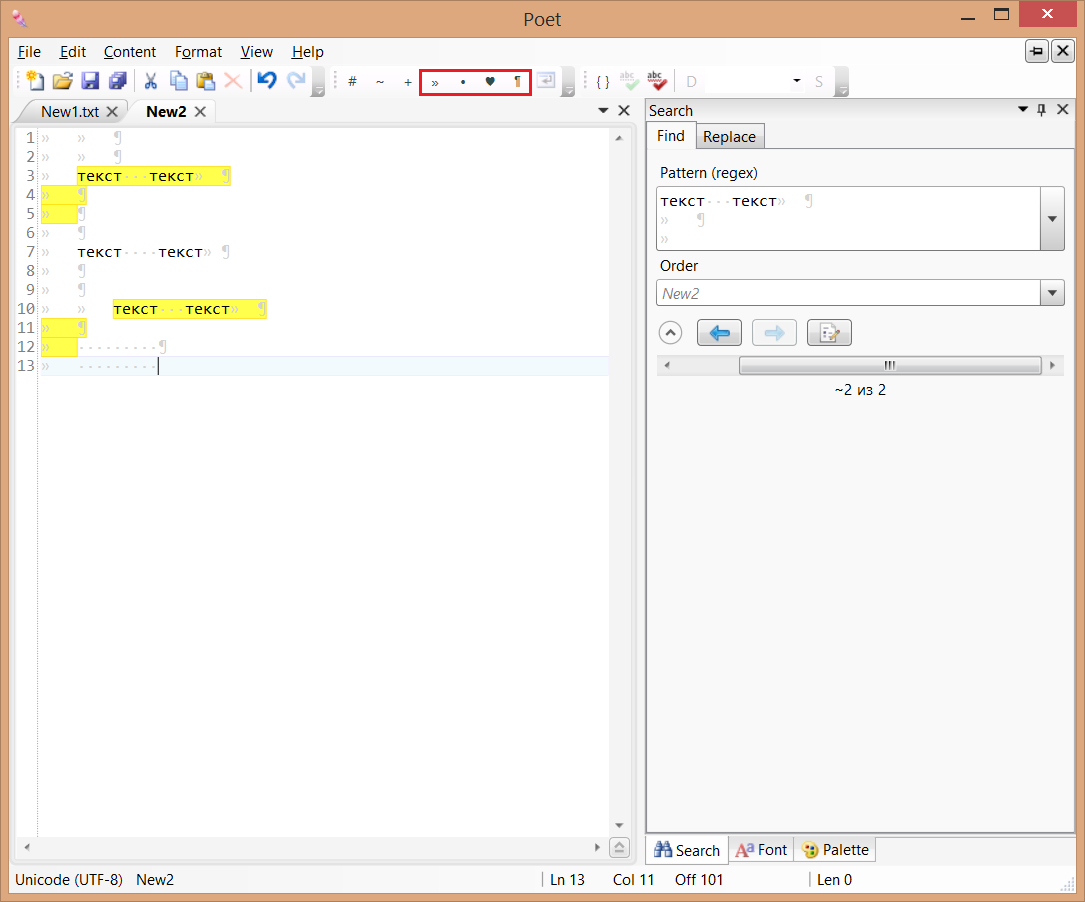Toggle tab marker » display
1085x902 pixels.
(435, 82)
